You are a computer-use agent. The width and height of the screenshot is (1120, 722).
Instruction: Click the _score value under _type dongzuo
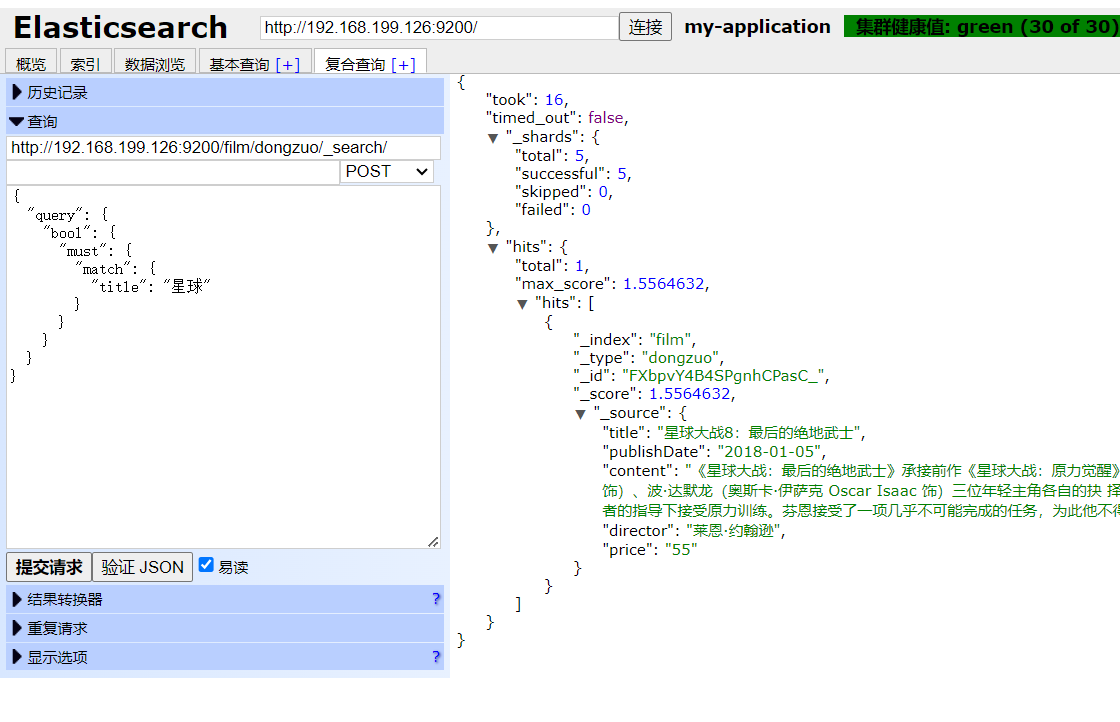tap(689, 394)
